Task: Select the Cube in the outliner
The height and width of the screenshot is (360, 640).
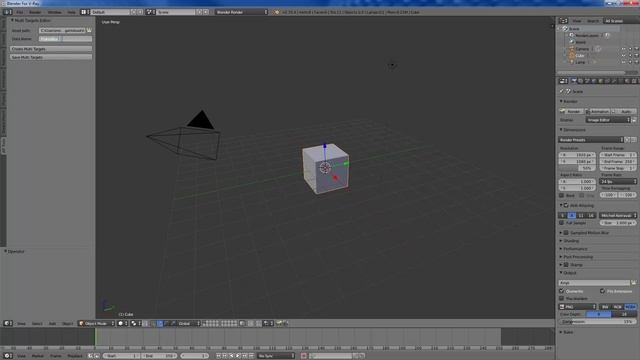Action: click(580, 56)
